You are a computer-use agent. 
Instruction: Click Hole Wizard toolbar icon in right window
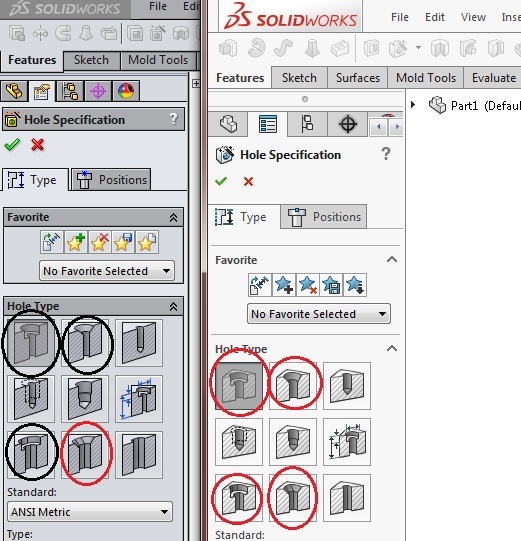[x=398, y=48]
